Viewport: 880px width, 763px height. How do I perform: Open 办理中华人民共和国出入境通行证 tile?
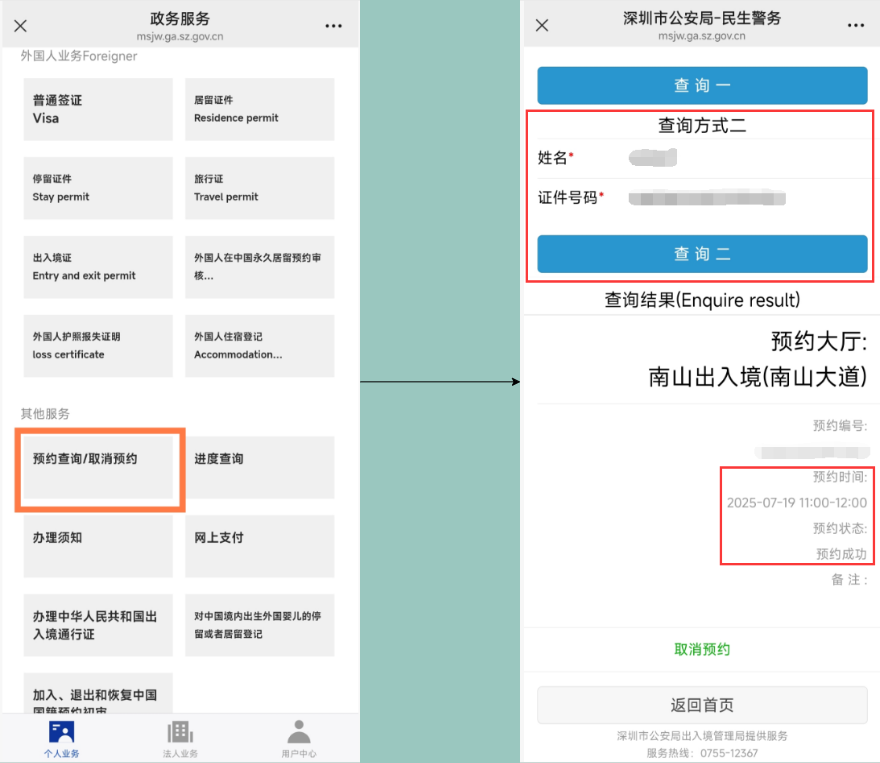point(98,625)
